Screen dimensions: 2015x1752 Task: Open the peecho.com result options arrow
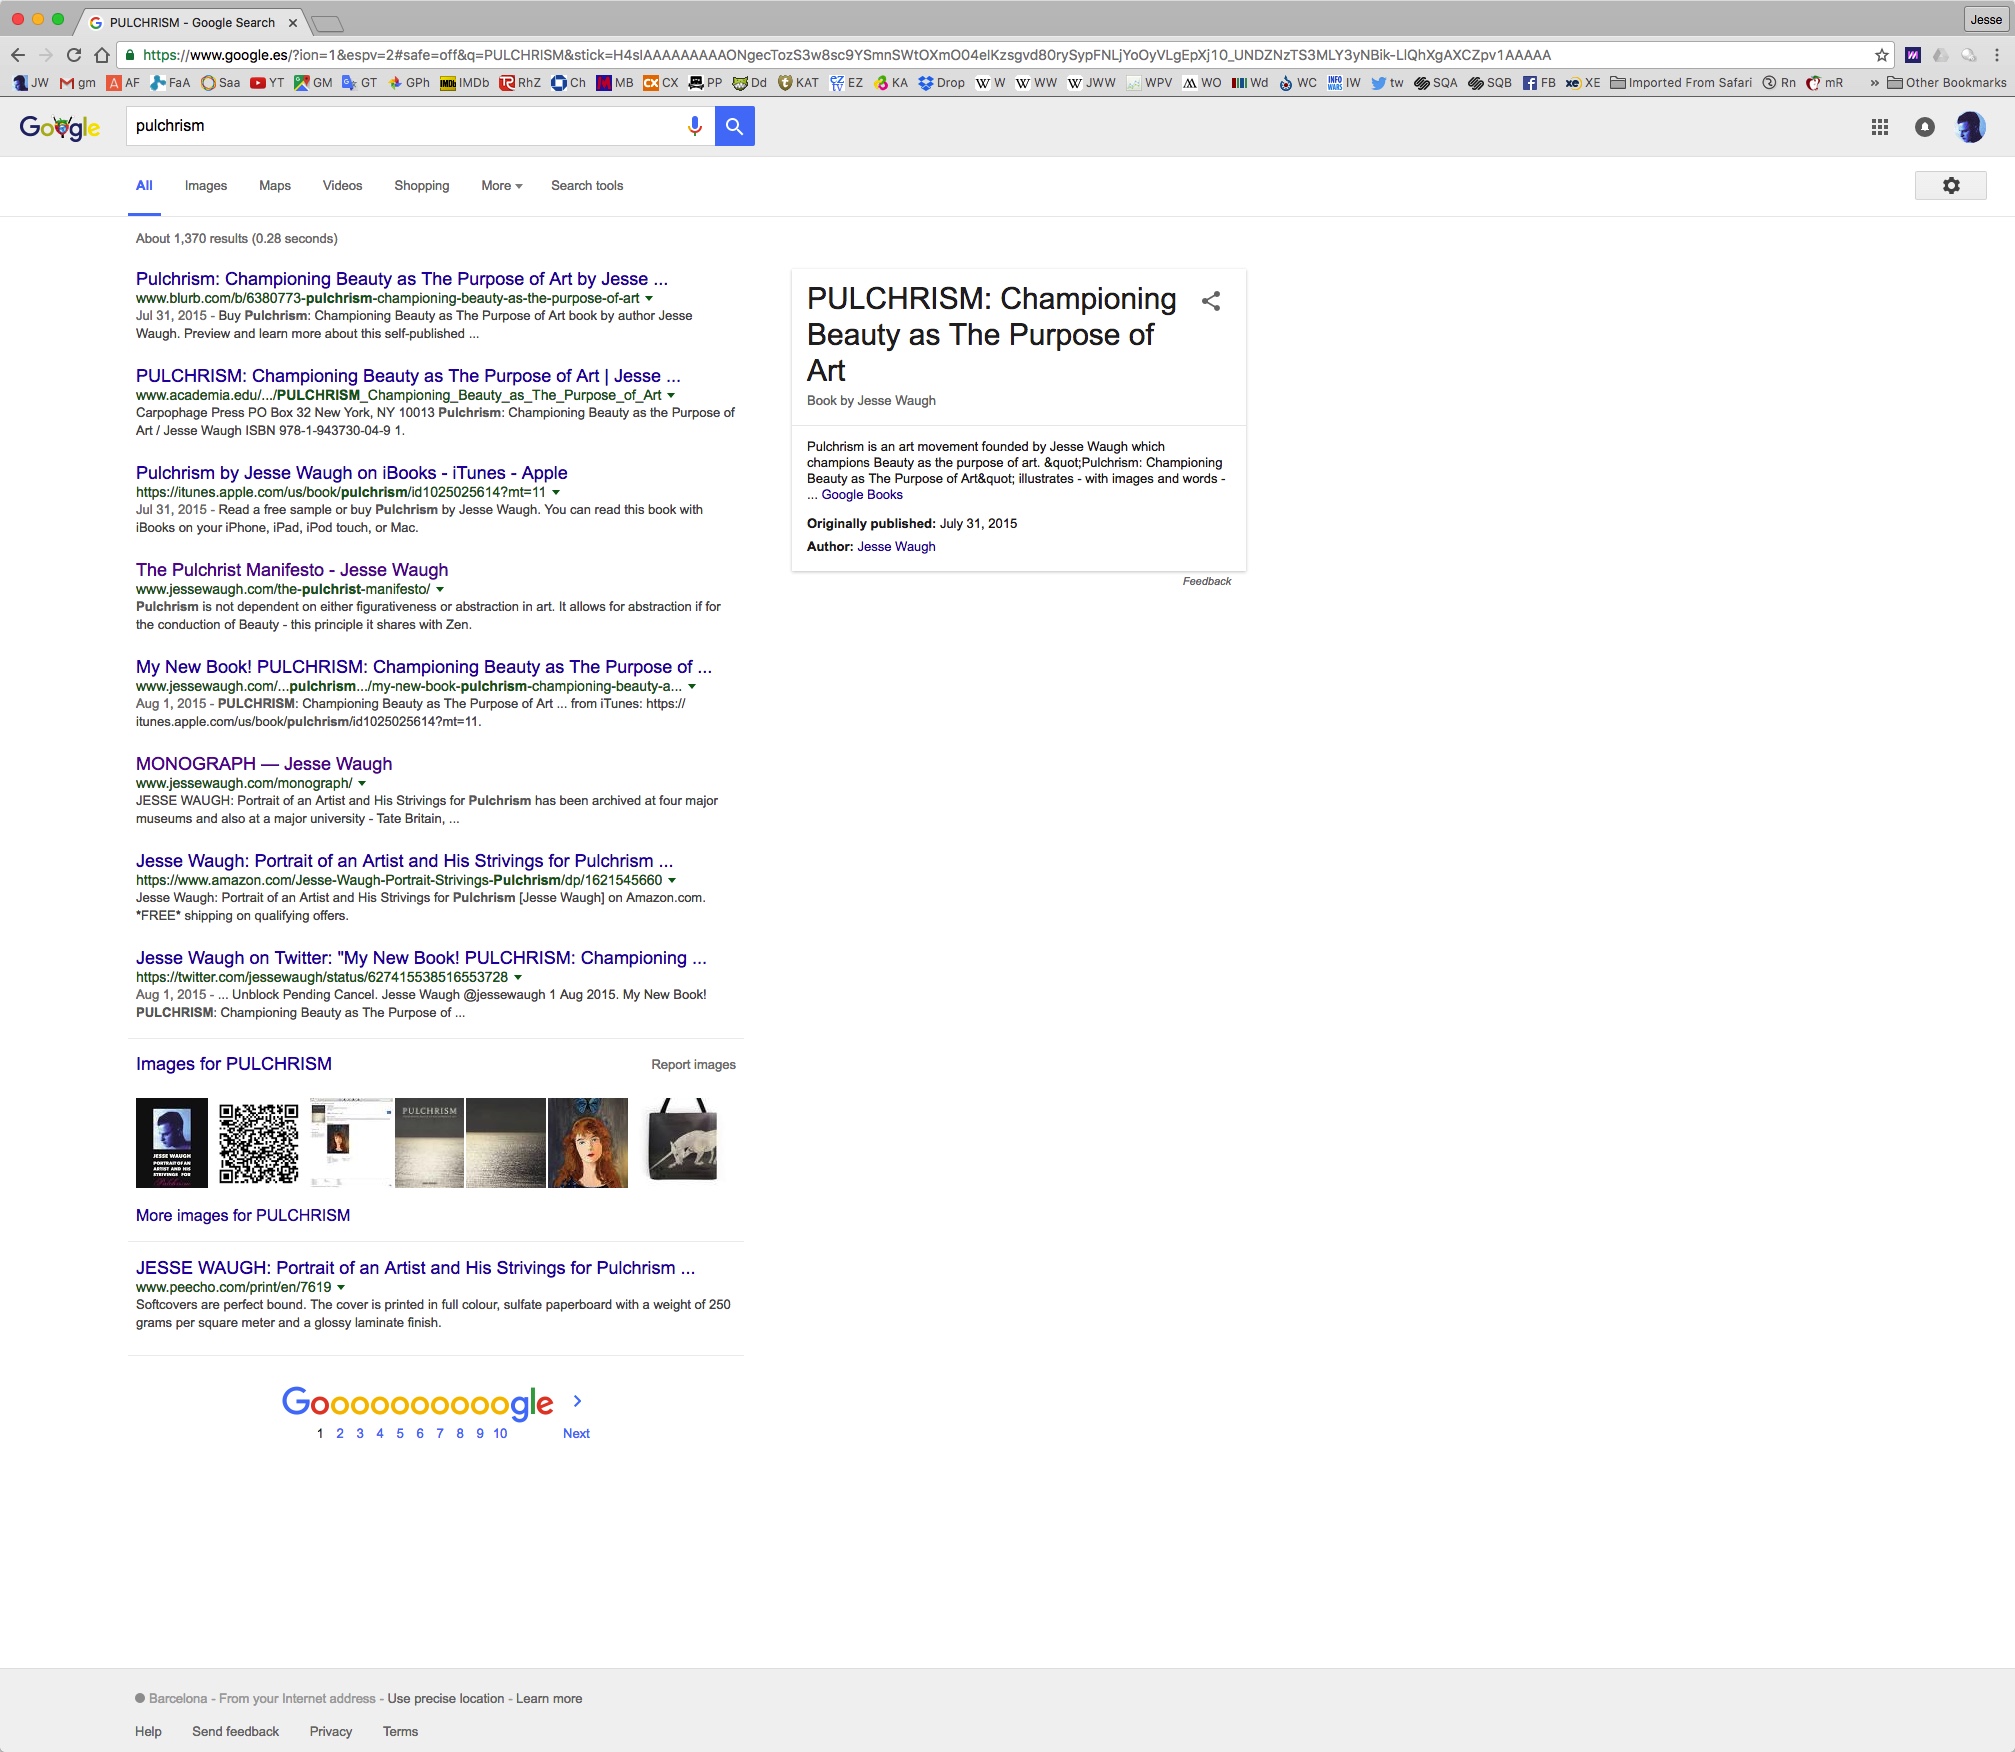[341, 1287]
